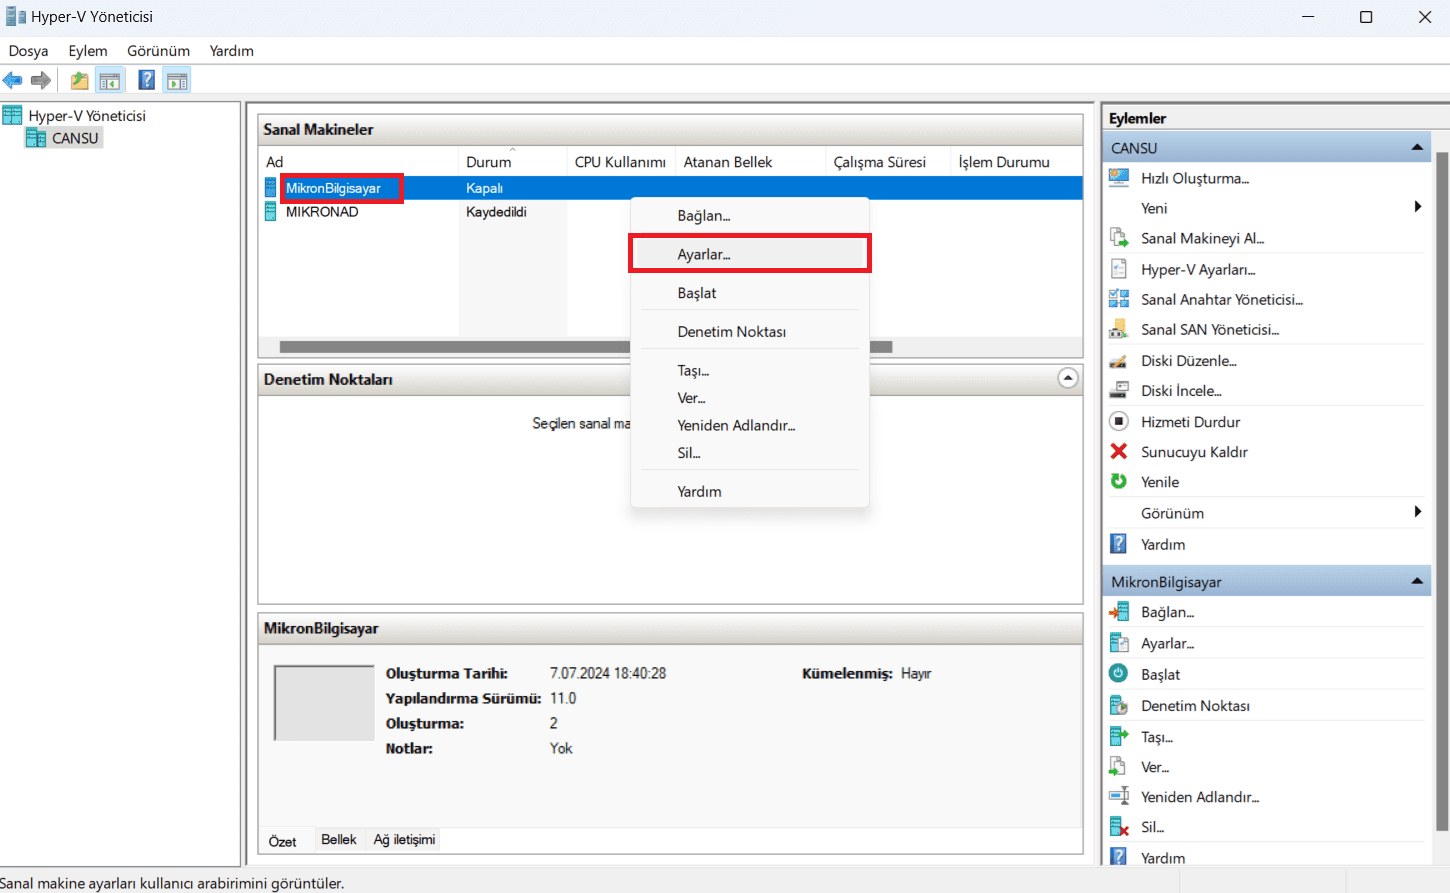
Task: Click the Hizmeti Durdur stop icon
Action: 1119,421
